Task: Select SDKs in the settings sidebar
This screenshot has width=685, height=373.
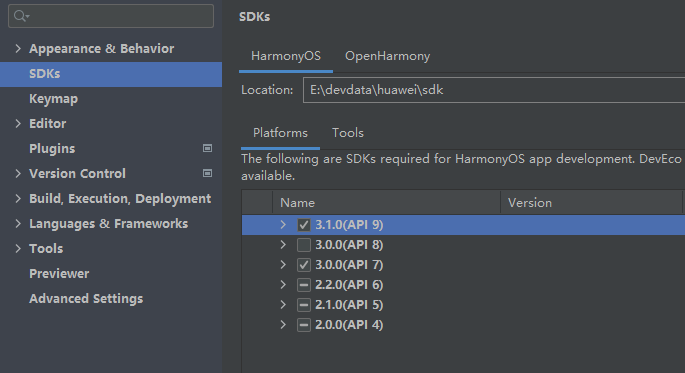Action: 111,74
